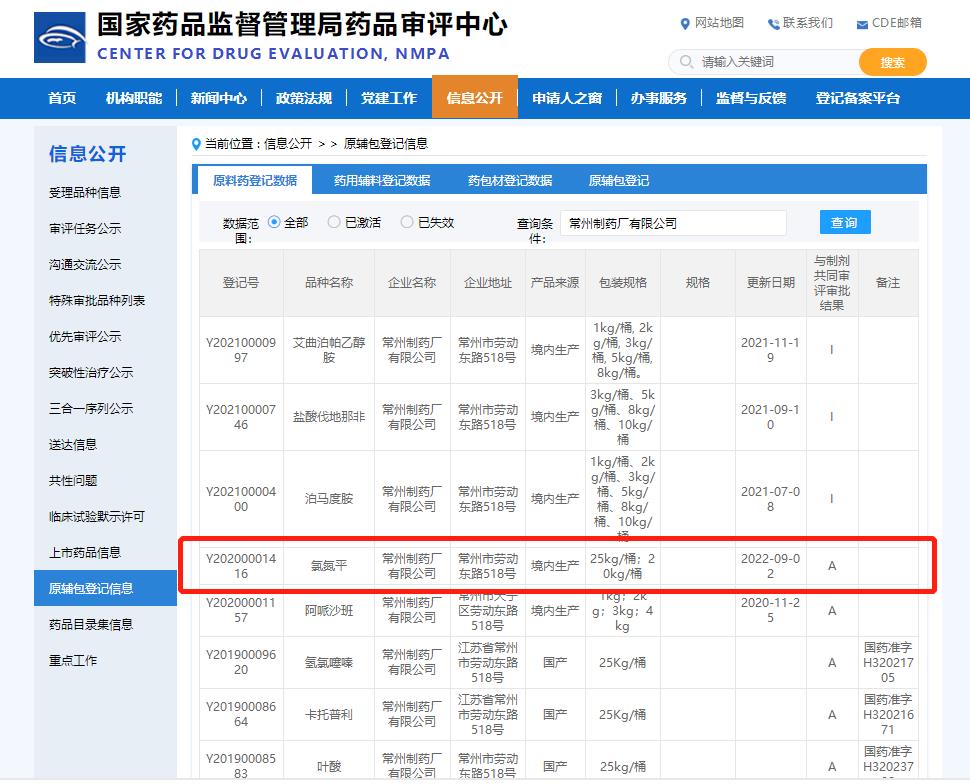Open 共性问题 in the sidebar
The width and height of the screenshot is (970, 784).
click(73, 480)
